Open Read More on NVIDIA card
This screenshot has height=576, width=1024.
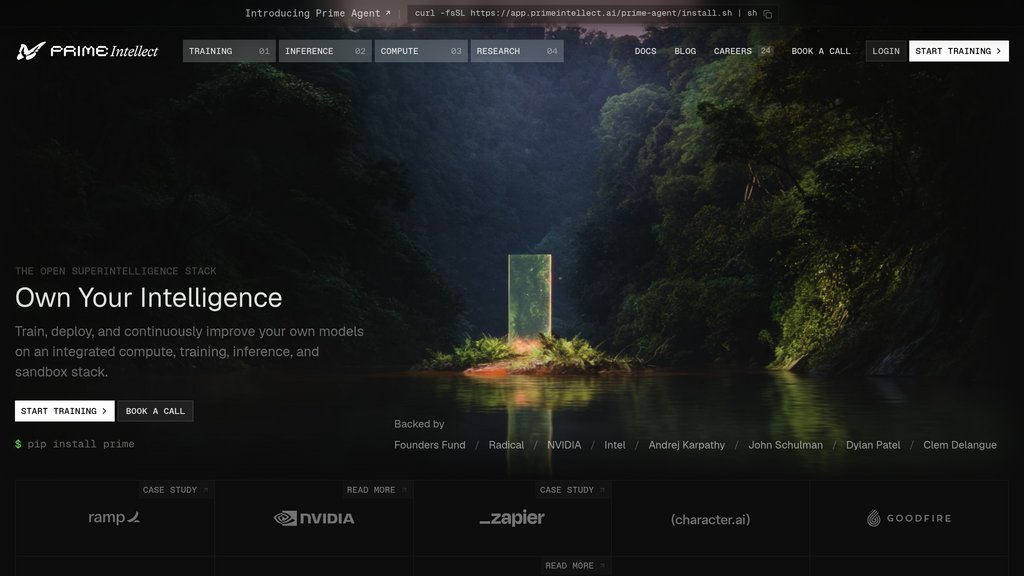pyautogui.click(x=376, y=490)
